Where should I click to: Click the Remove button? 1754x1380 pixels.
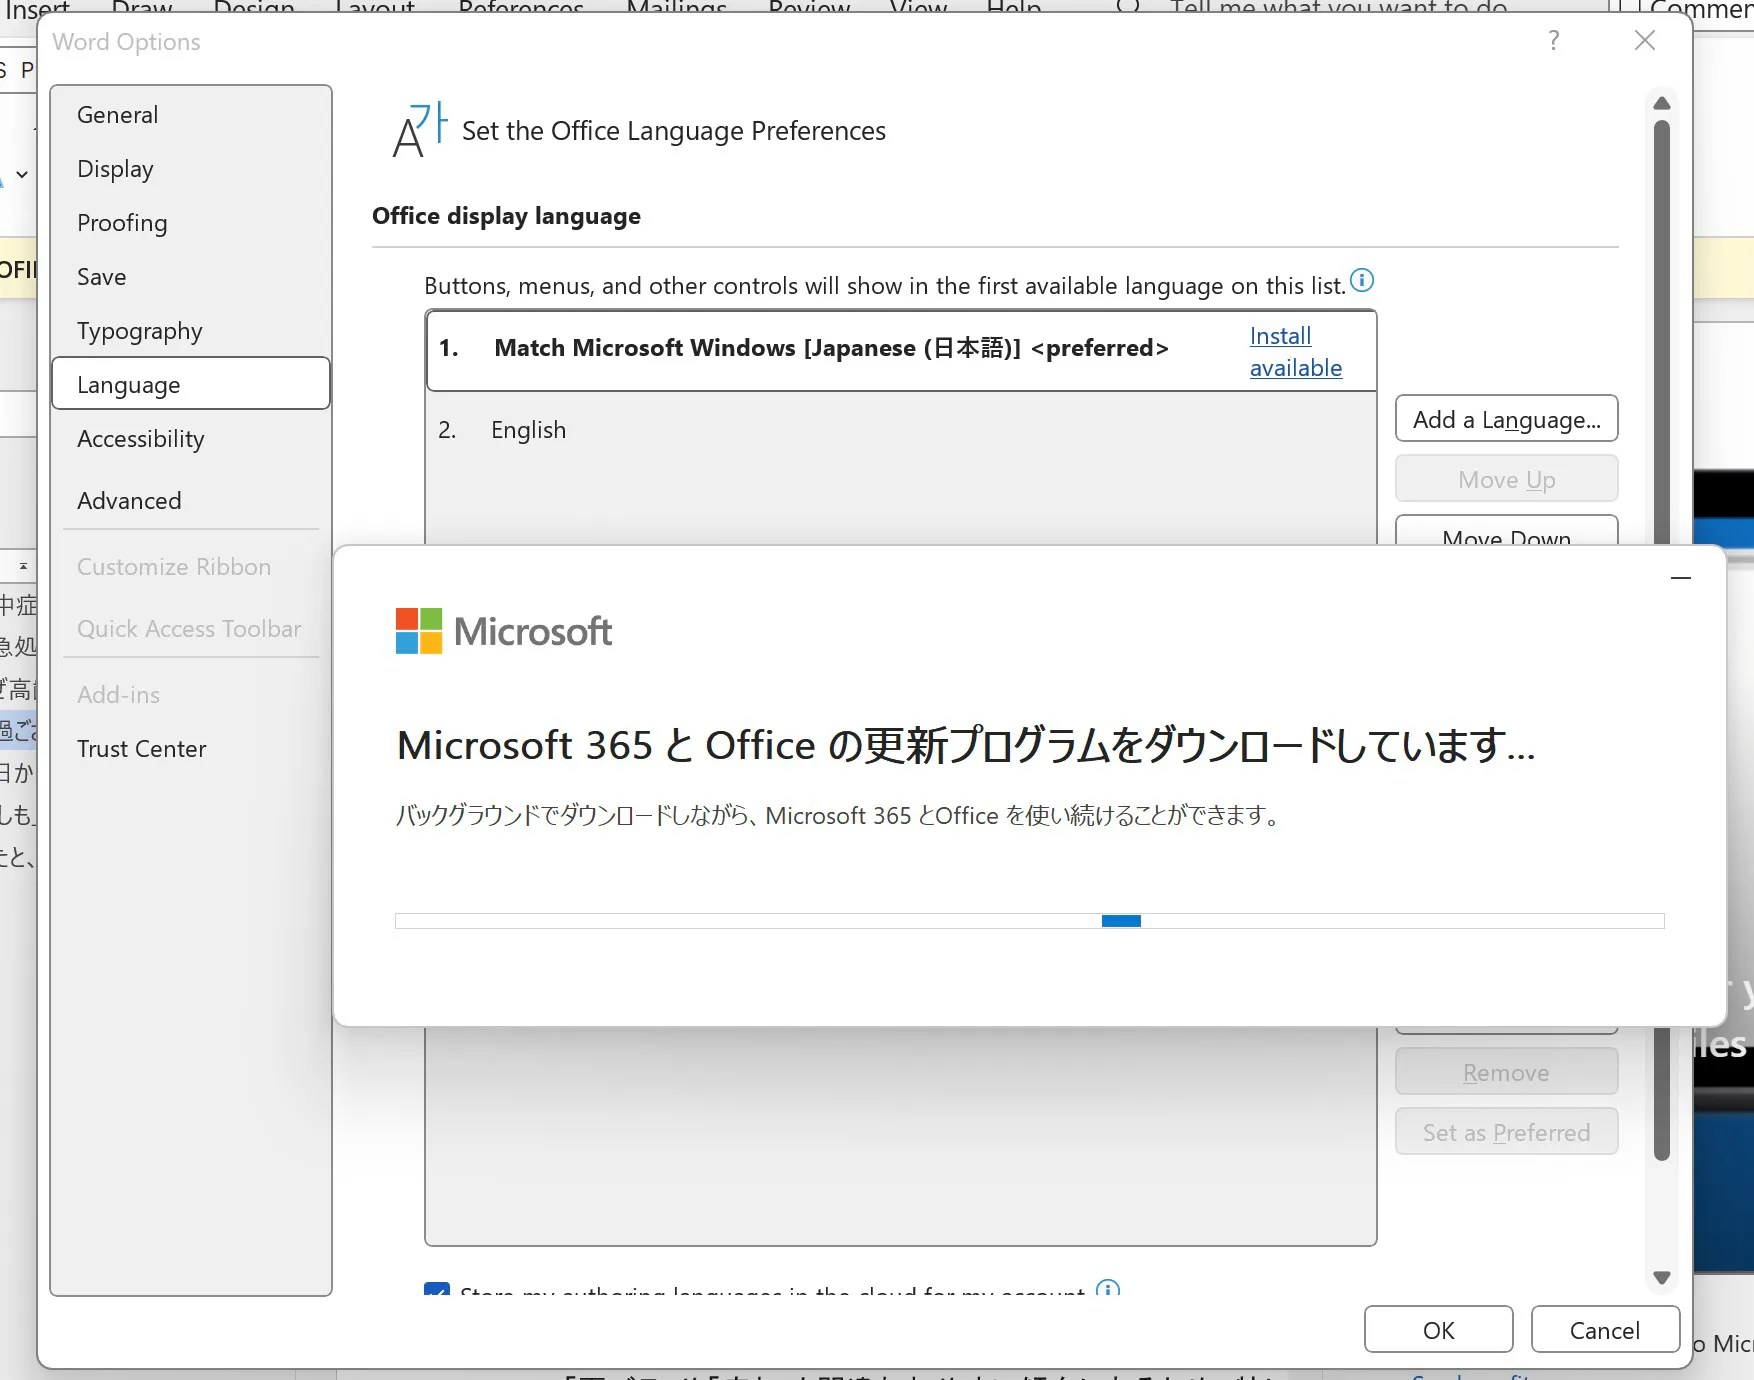[x=1506, y=1072]
